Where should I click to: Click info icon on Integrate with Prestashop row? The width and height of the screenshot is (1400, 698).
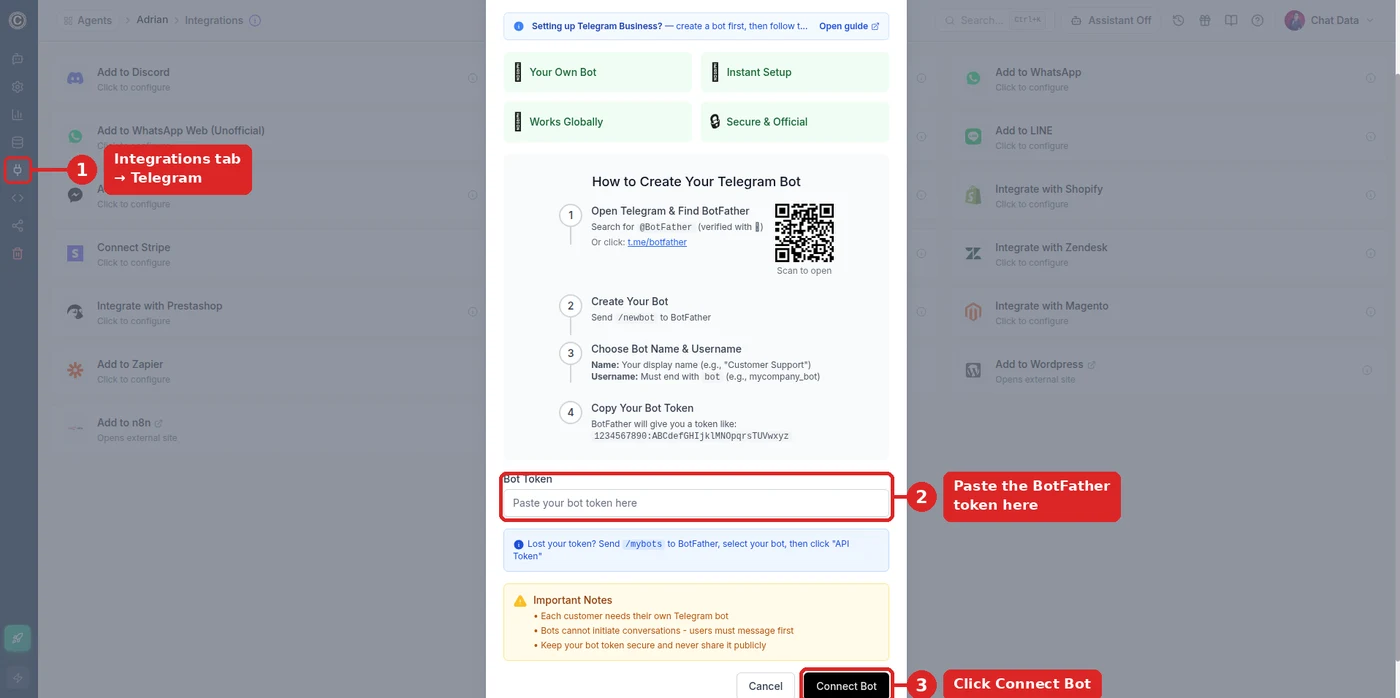tap(473, 312)
